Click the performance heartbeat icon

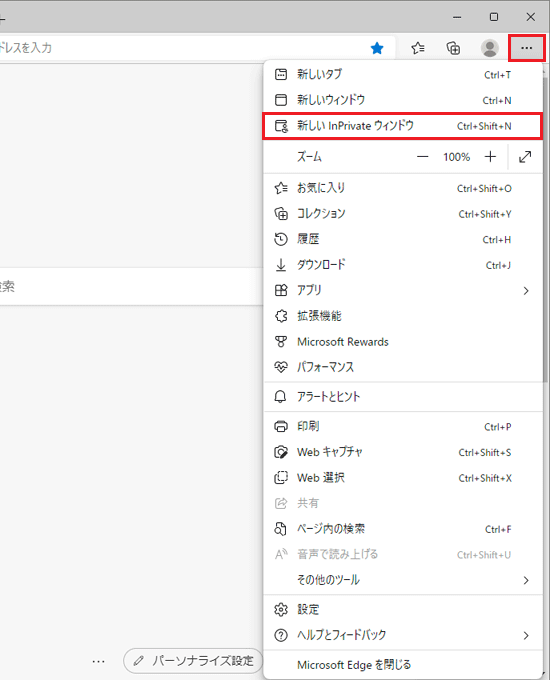[281, 367]
